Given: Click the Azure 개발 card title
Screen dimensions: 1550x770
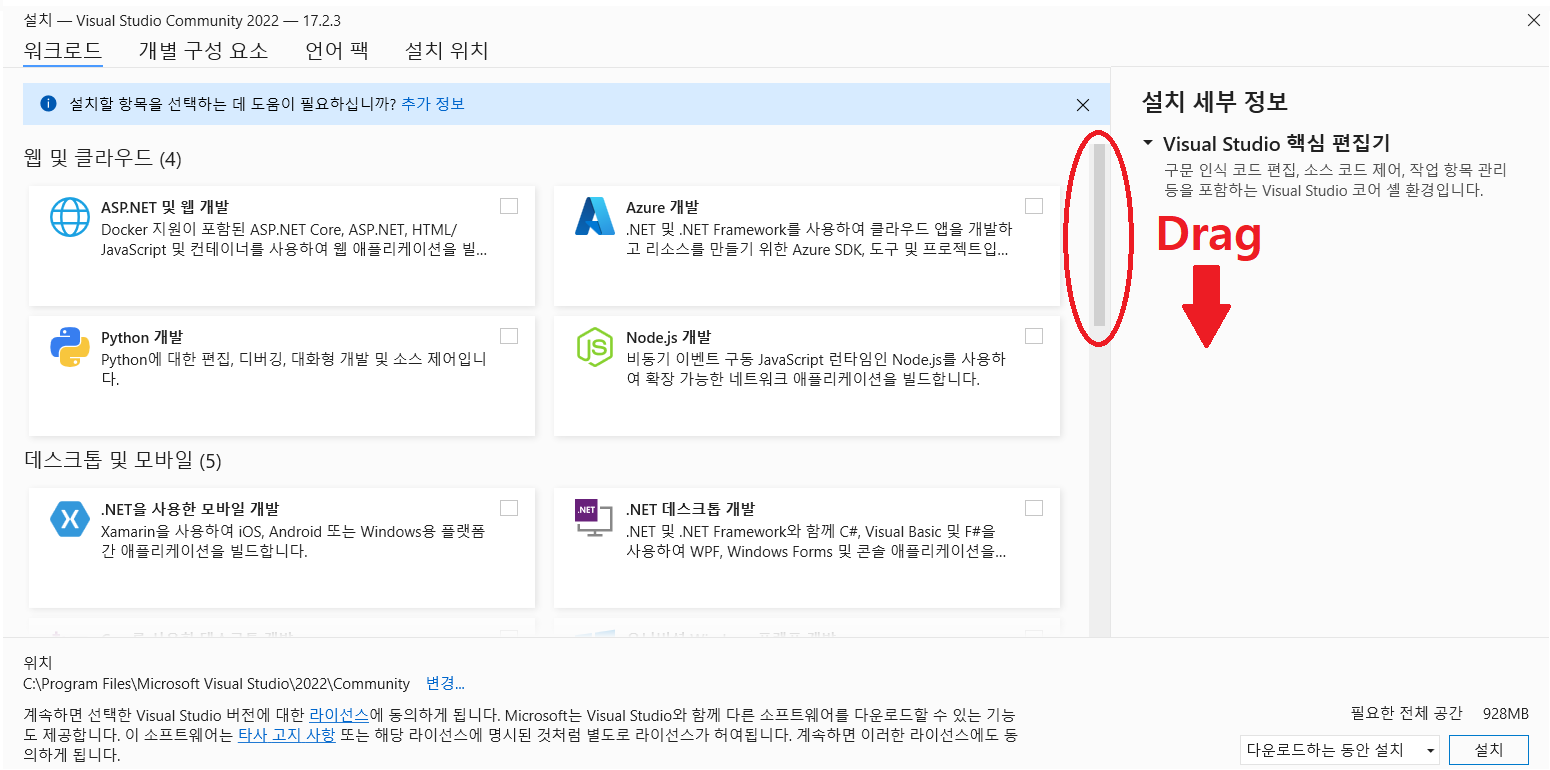Looking at the screenshot, I should tap(662, 207).
